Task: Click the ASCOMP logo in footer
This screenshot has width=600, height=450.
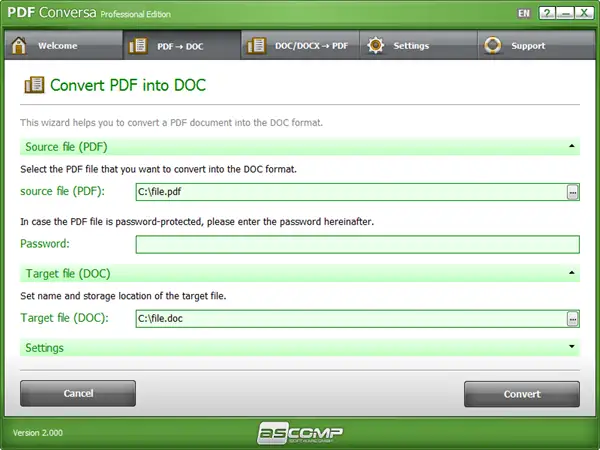Action: pos(300,433)
